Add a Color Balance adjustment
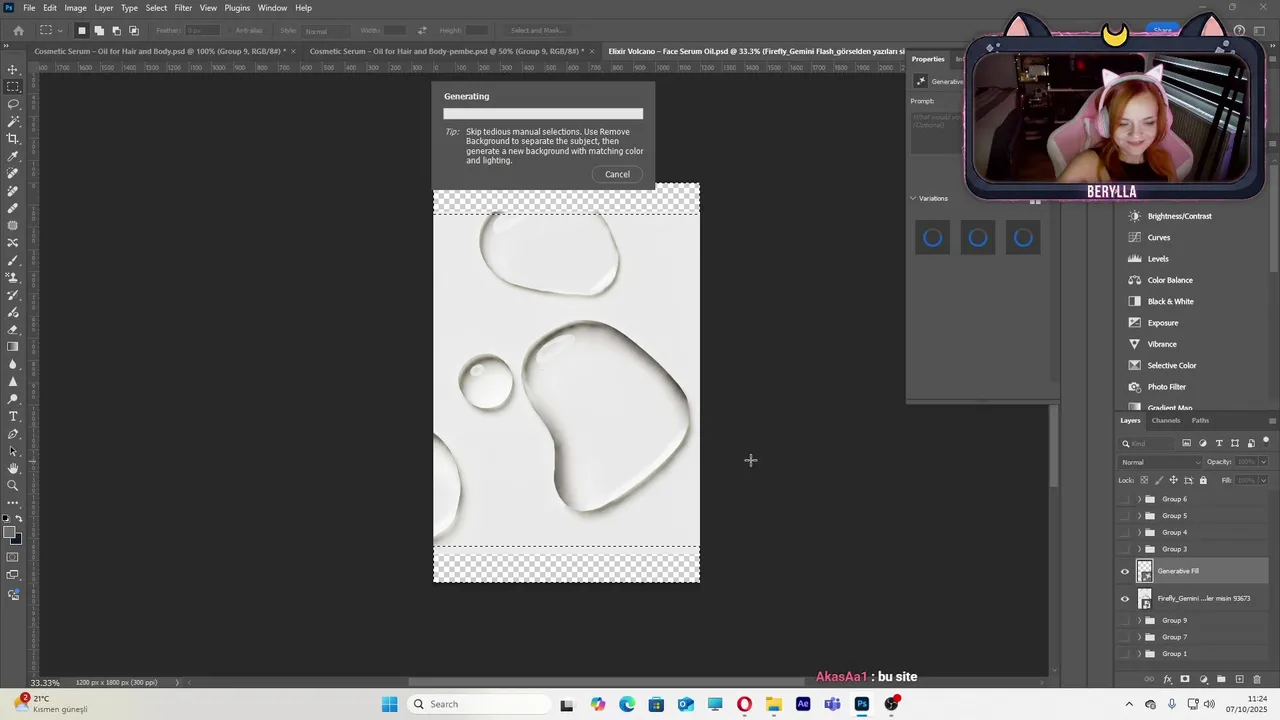 coord(1170,280)
